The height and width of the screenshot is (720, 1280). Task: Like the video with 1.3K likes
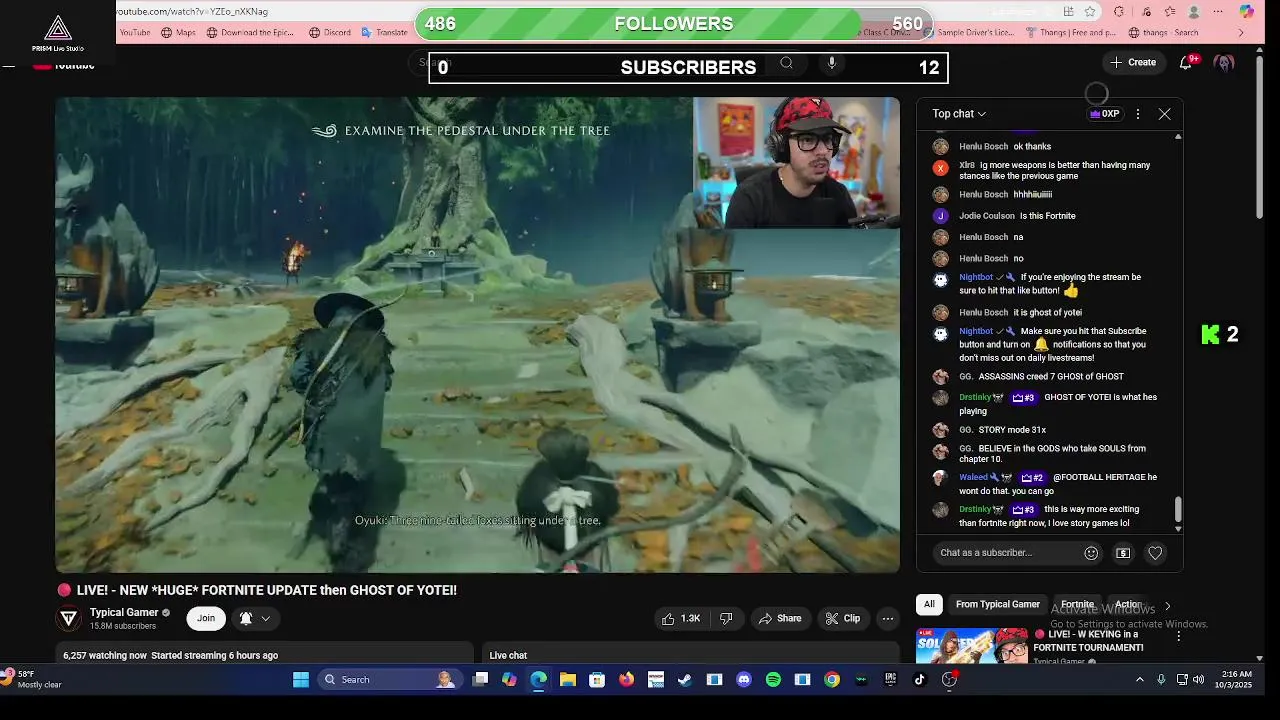[x=680, y=618]
